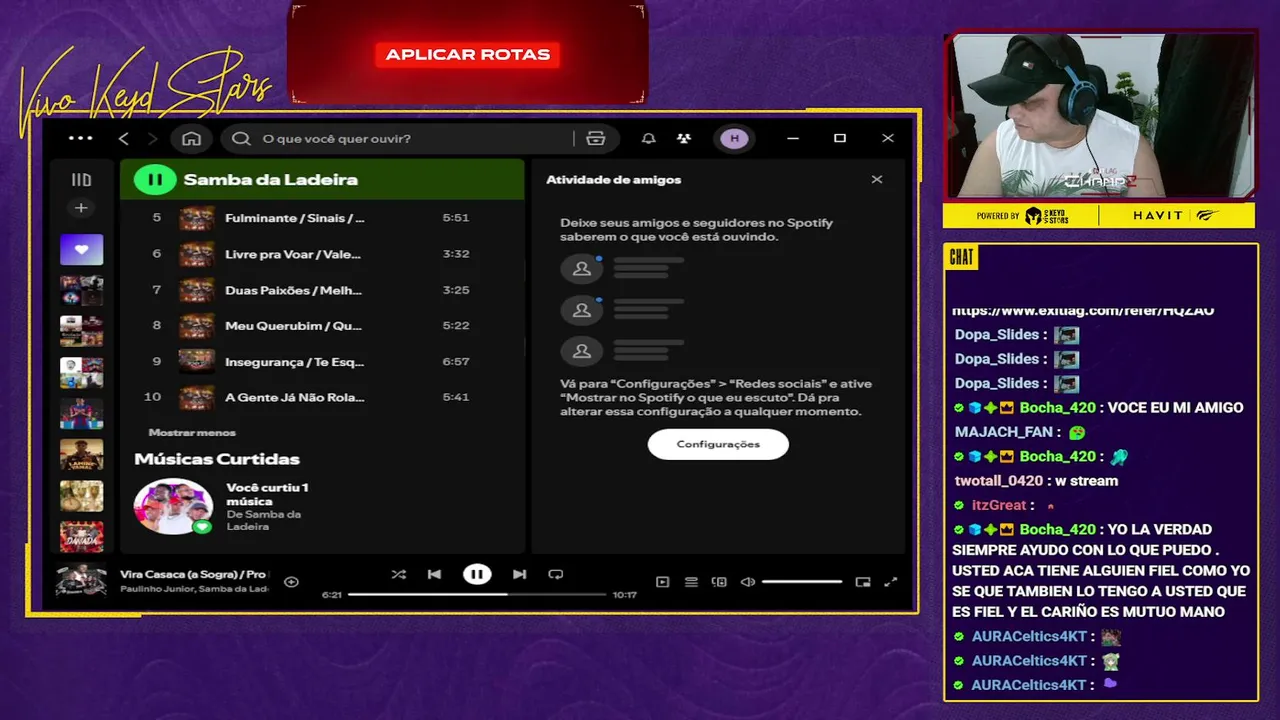Play track 8 Meu Querubim
The height and width of the screenshot is (720, 1280).
[322, 325]
